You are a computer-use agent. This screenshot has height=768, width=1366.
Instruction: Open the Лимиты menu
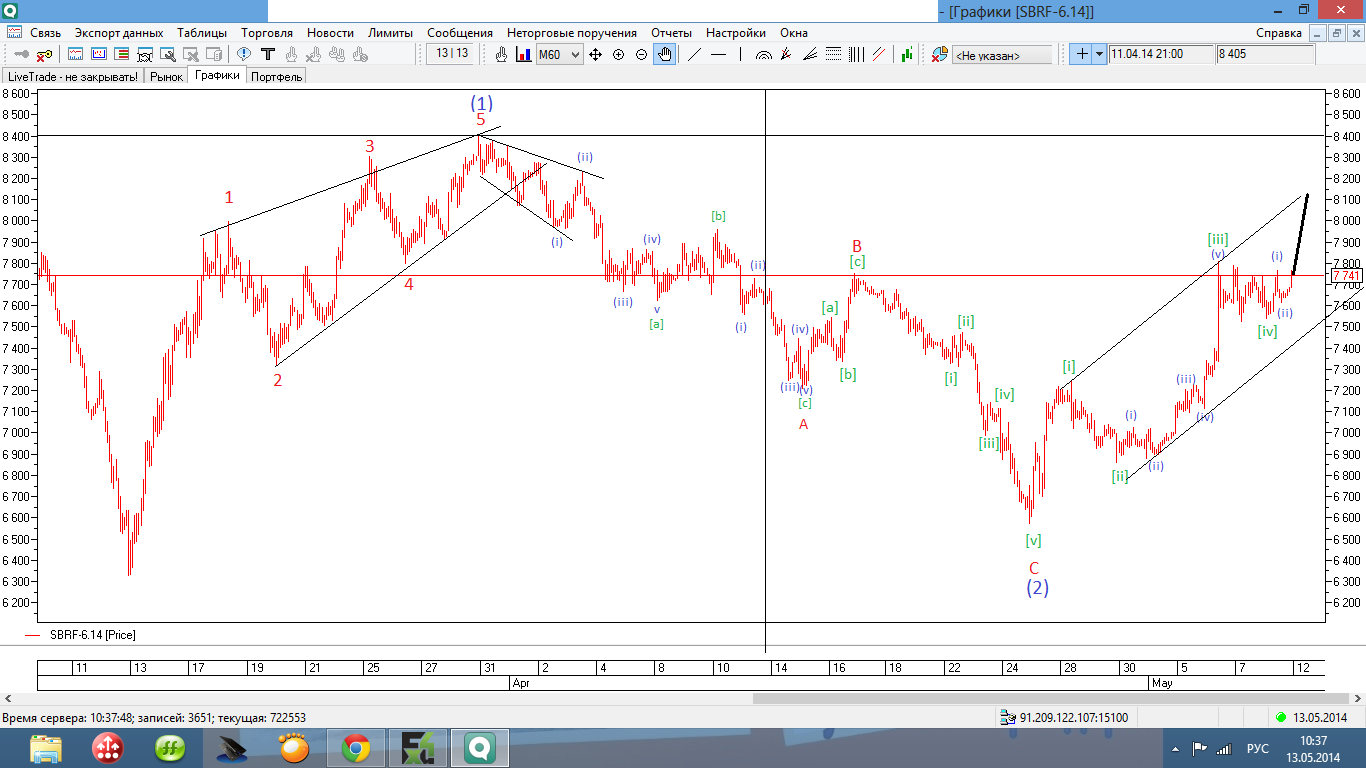(390, 33)
